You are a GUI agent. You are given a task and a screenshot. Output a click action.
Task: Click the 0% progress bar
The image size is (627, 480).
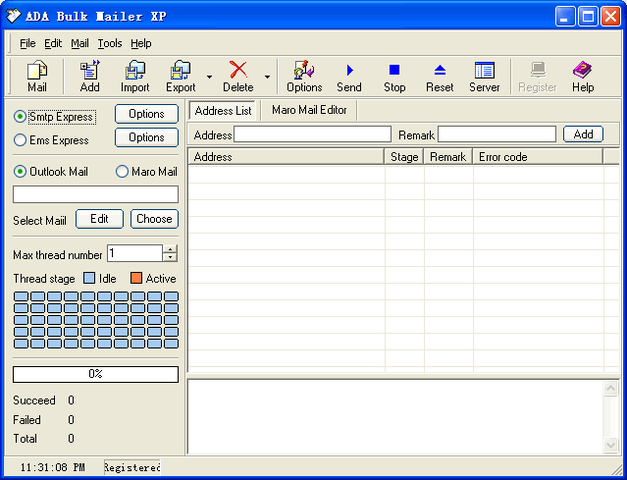pos(96,374)
